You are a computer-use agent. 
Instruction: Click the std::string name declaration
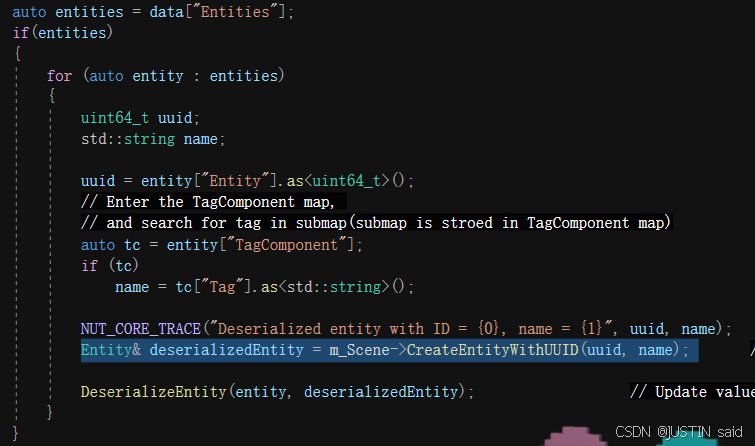[153, 138]
